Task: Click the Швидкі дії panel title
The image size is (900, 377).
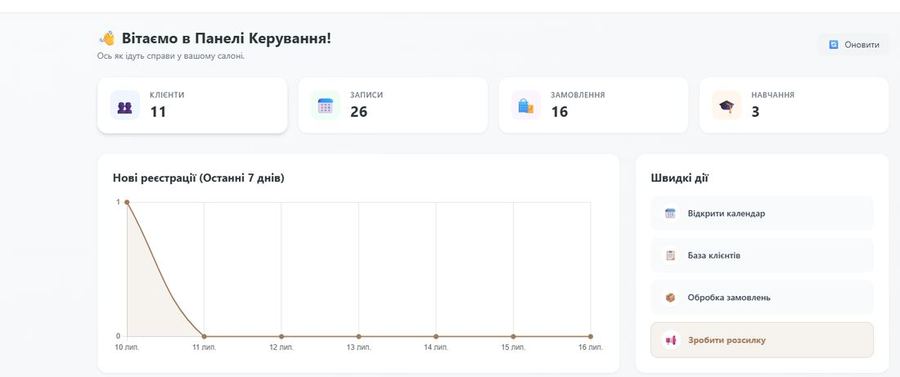Action: click(680, 178)
